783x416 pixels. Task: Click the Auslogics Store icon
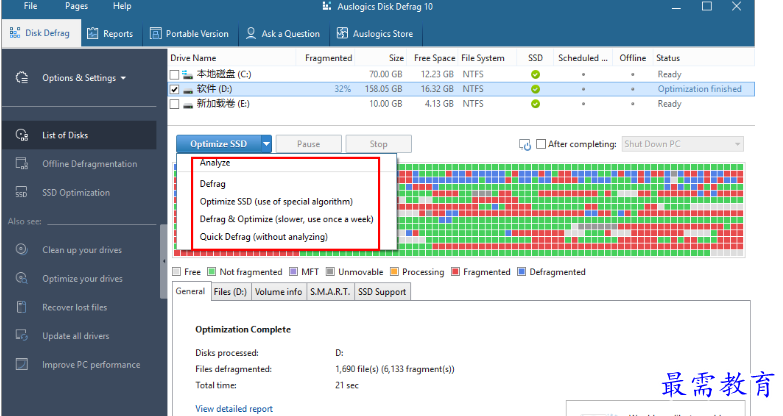click(342, 33)
